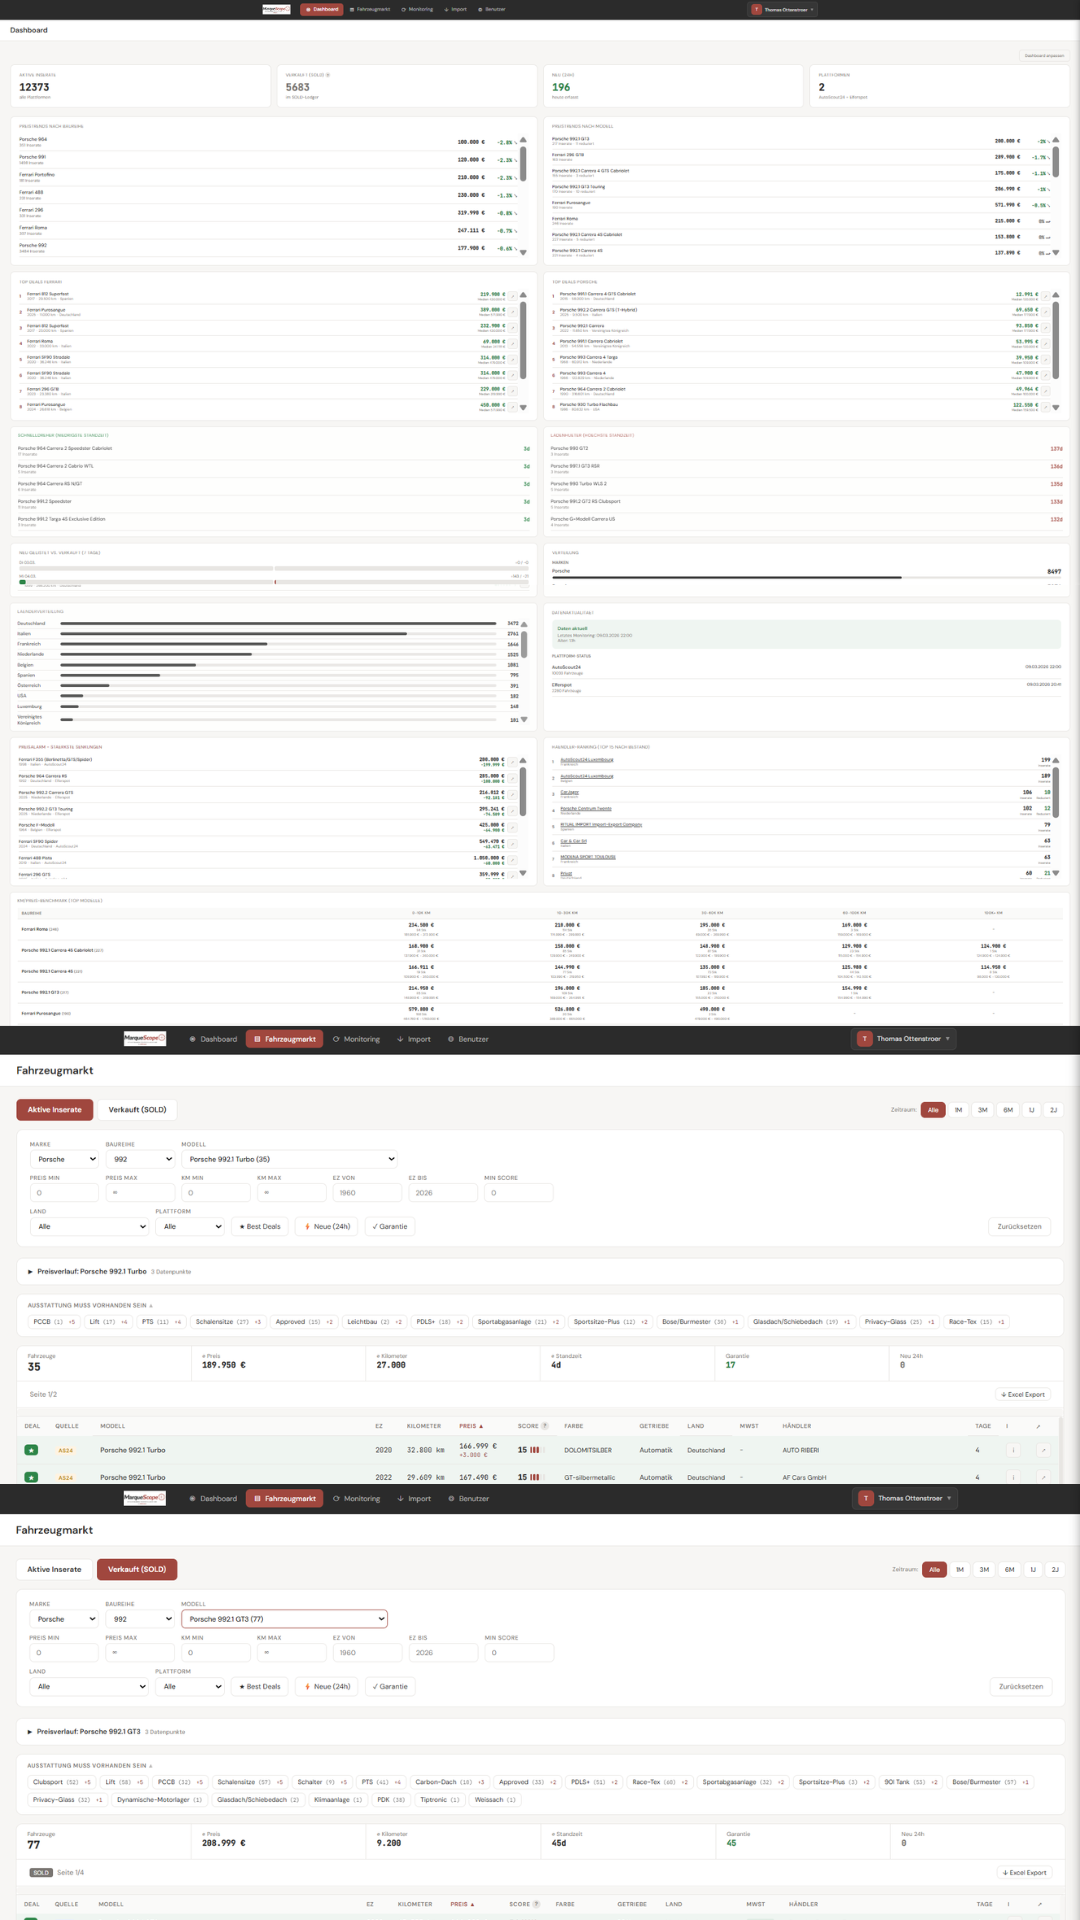Click the Deutschland country distribution bar
The height and width of the screenshot is (1920, 1080).
click(279, 623)
